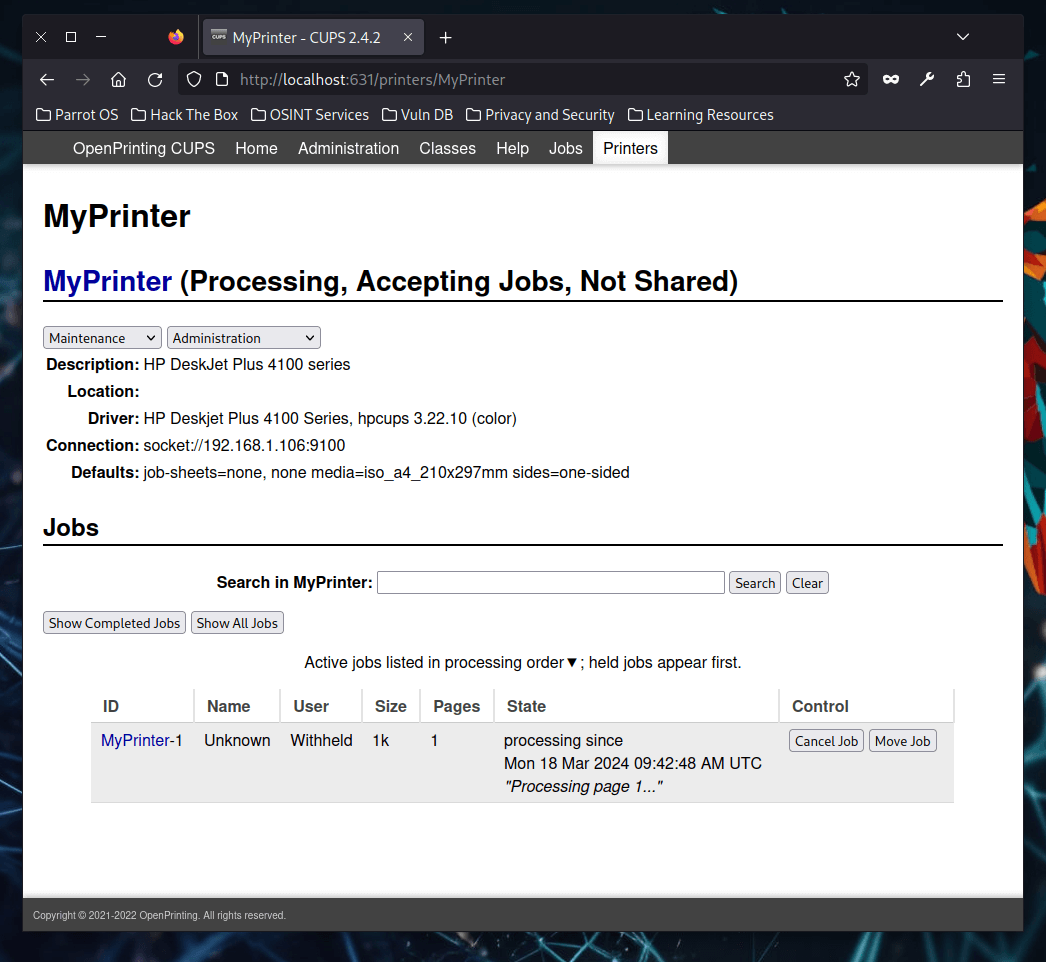Viewport: 1046px width, 962px height.
Task: Open the extensions puzzle icon
Action: point(963,79)
